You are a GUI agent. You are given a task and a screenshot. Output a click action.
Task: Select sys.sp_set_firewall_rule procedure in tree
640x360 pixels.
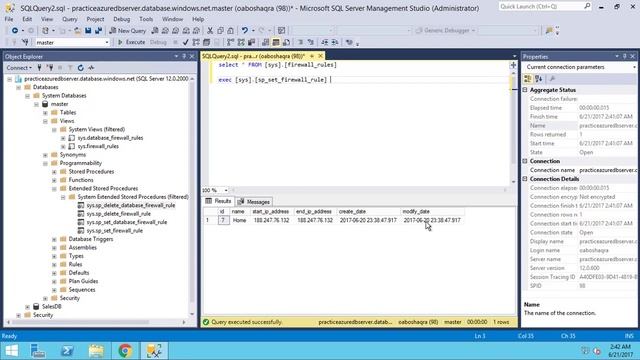tap(115, 231)
